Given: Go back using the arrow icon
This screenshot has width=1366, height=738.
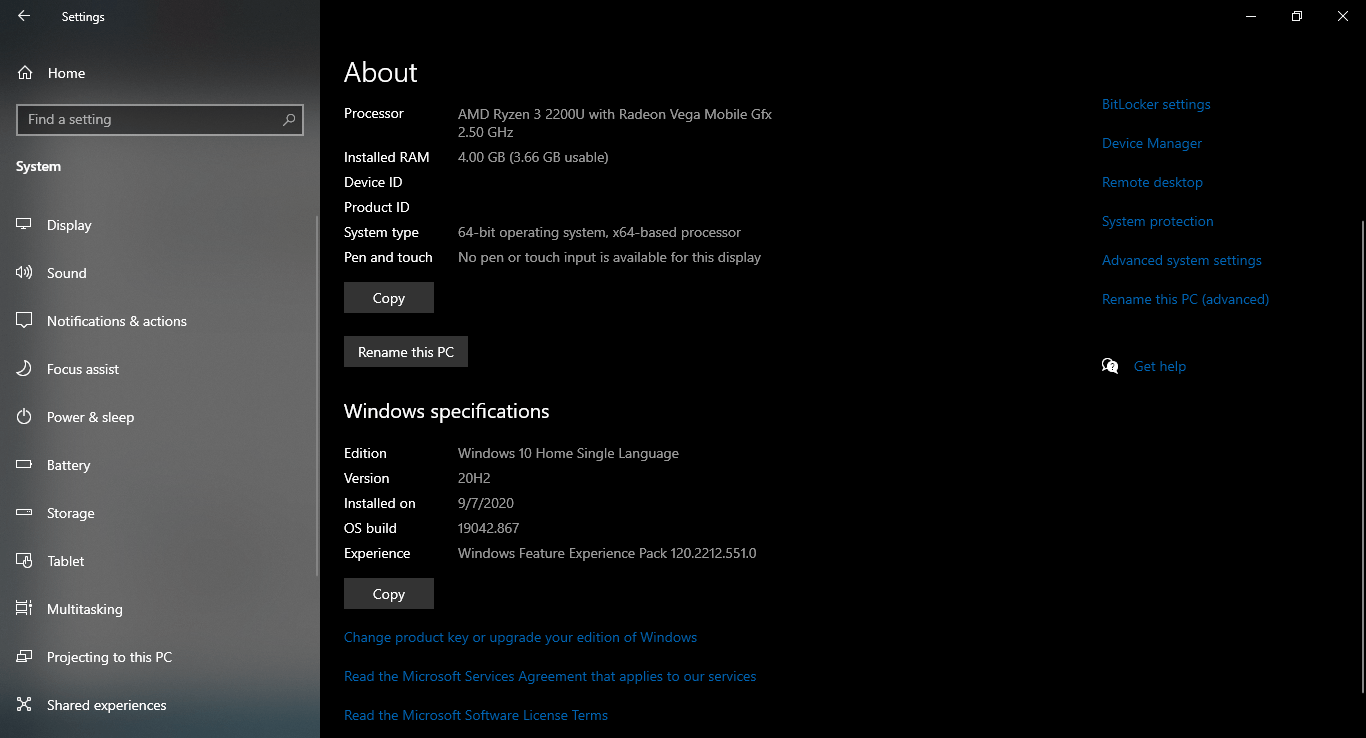Looking at the screenshot, I should point(24,16).
